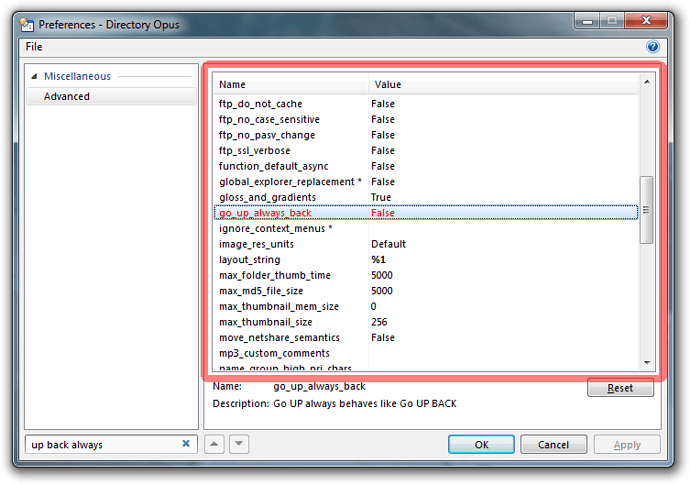Select the global_explorer_replacement row
690x484 pixels.
tap(426, 182)
